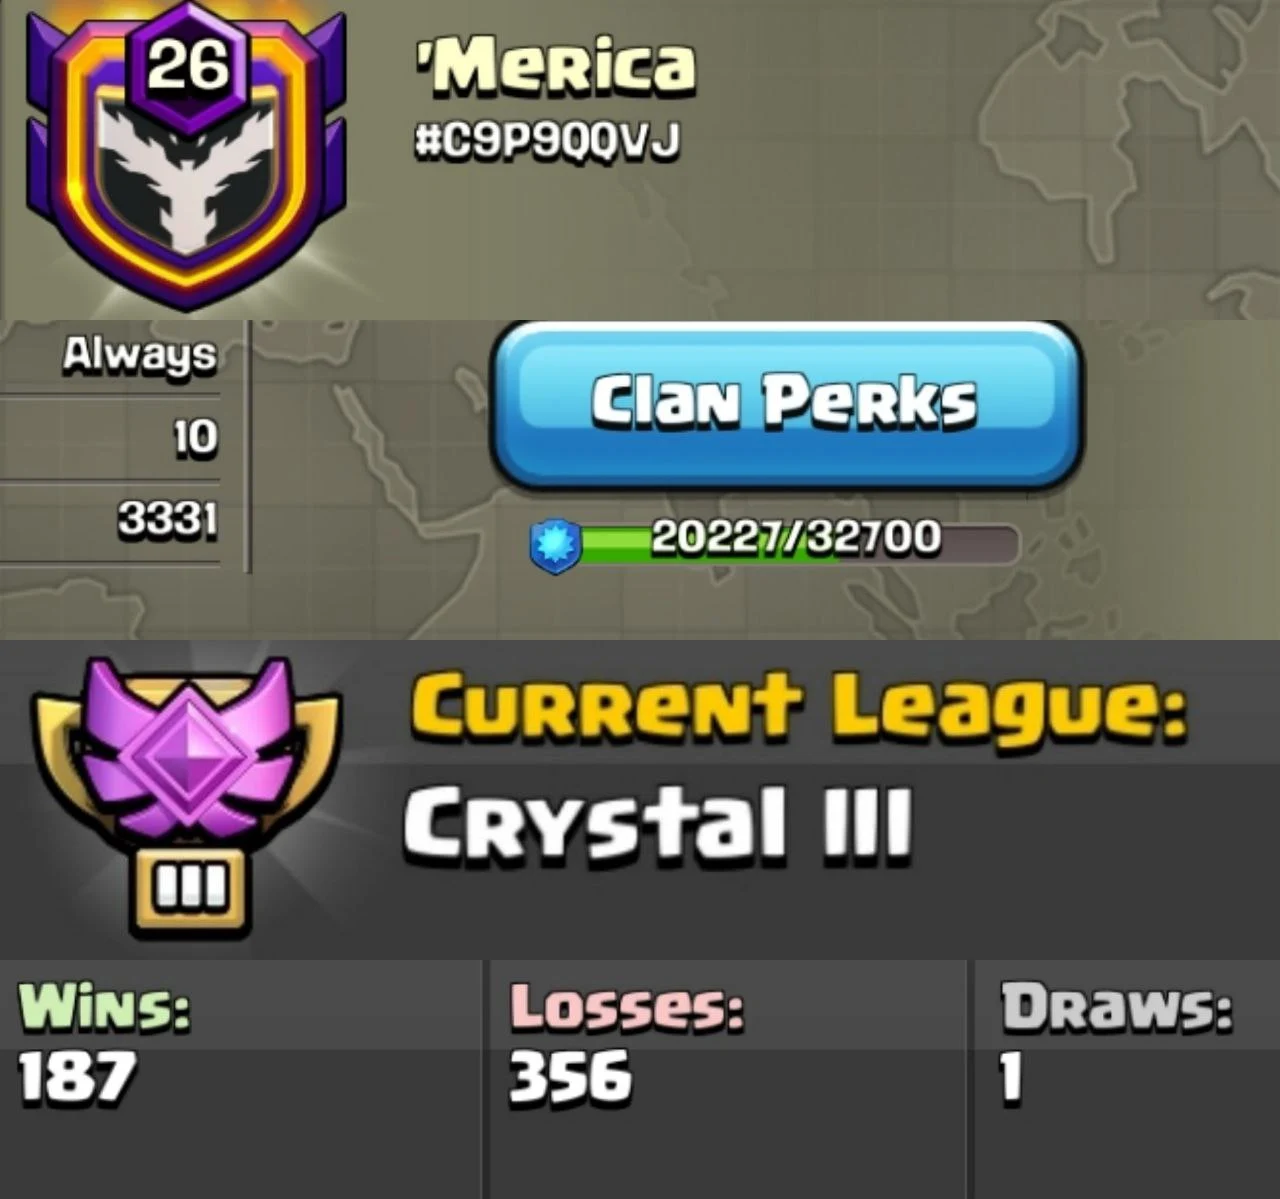Open the Clan Perks button
The width and height of the screenshot is (1280, 1199).
coord(786,404)
